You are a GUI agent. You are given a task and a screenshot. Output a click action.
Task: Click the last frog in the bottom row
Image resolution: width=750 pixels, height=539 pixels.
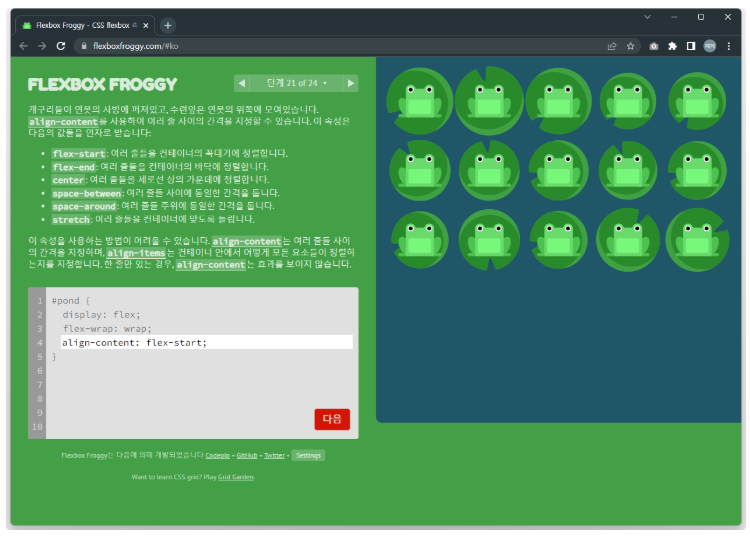(x=697, y=240)
